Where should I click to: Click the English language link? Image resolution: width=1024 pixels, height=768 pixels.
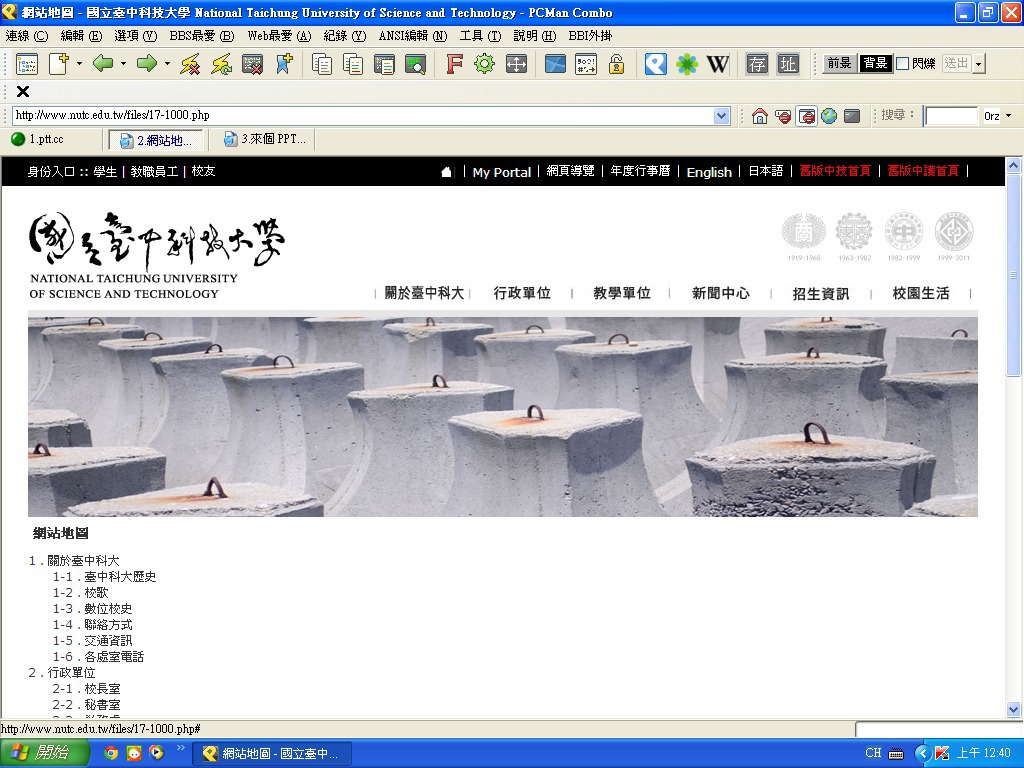(709, 172)
